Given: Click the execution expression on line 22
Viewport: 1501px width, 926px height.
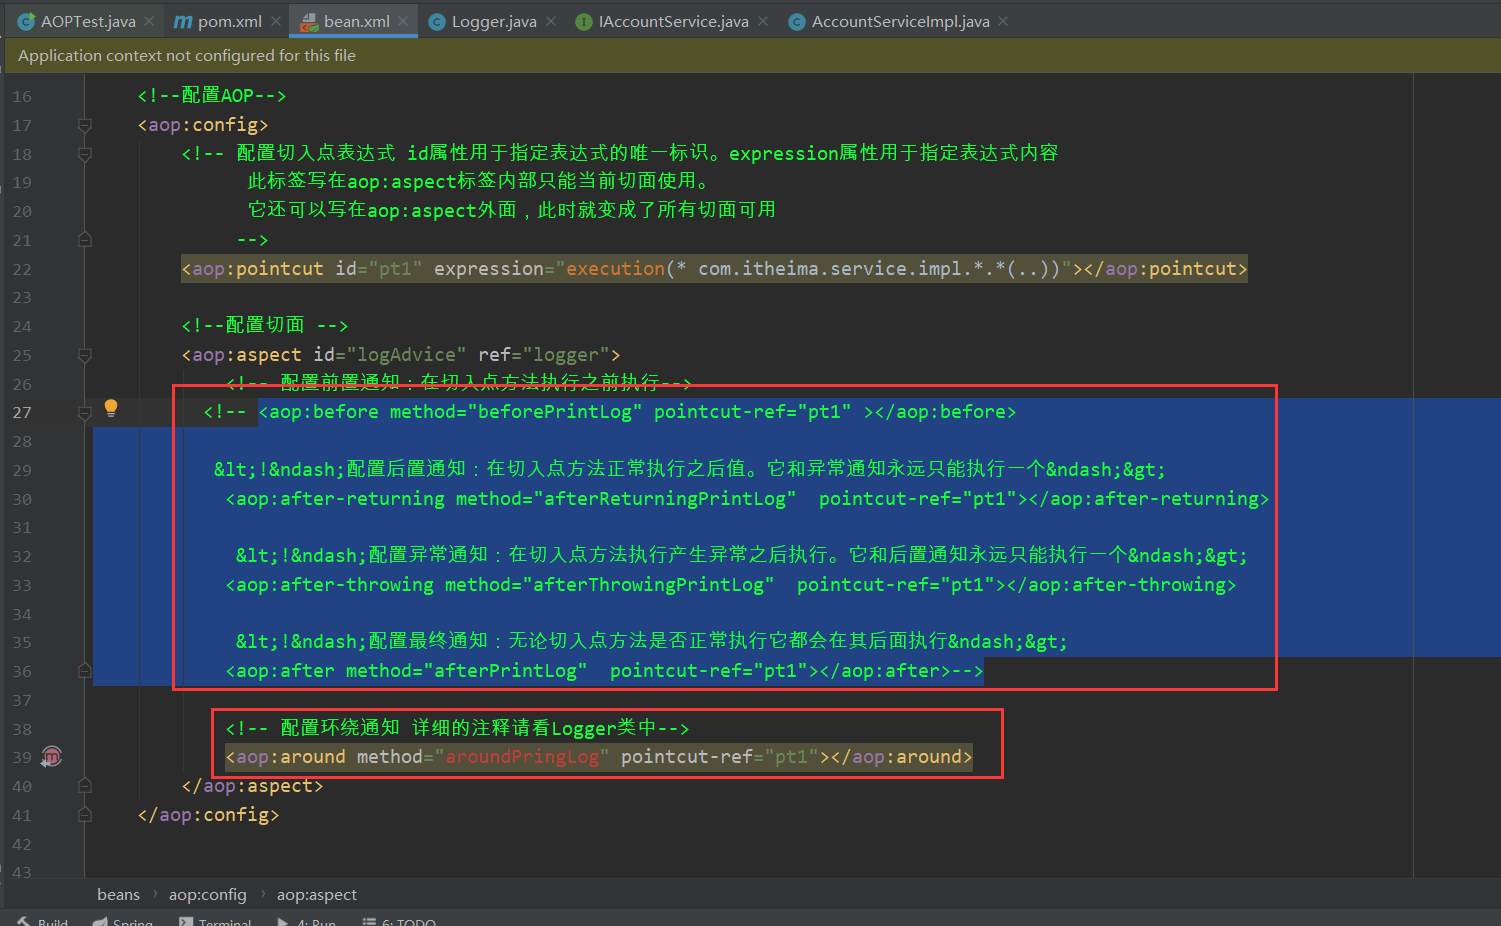Looking at the screenshot, I should point(813,269).
